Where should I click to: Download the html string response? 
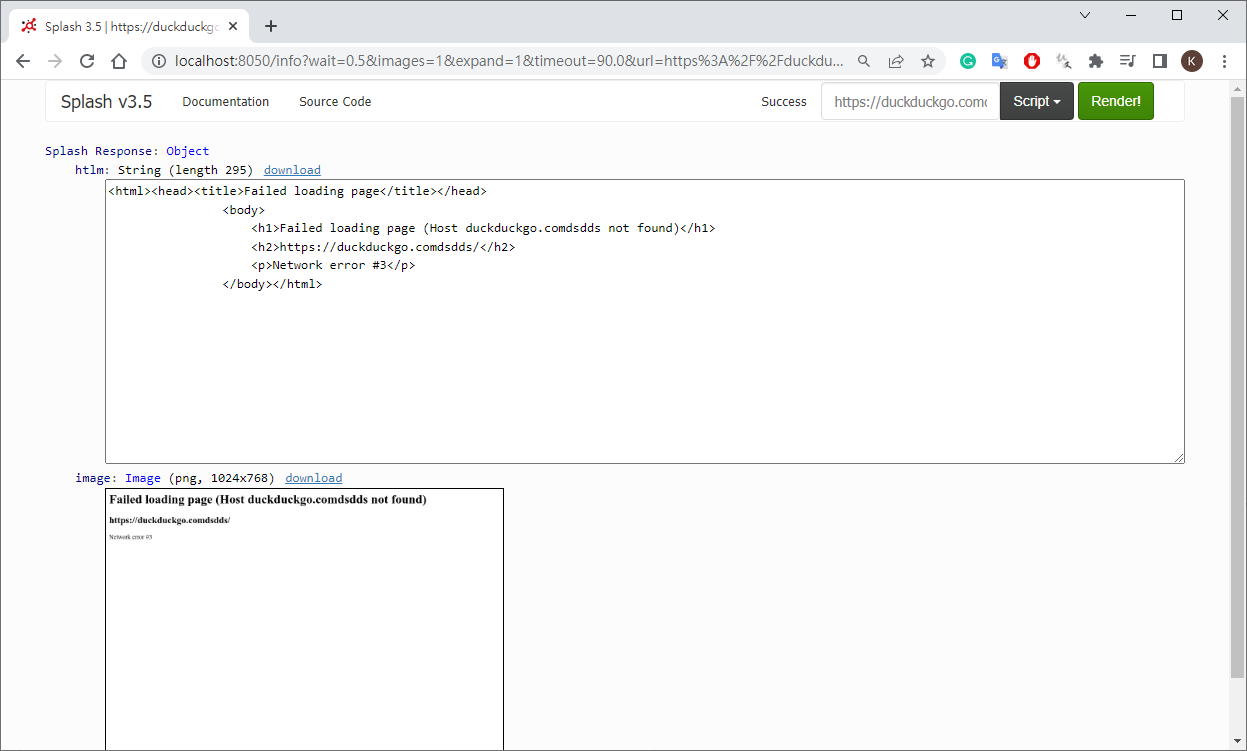point(292,170)
